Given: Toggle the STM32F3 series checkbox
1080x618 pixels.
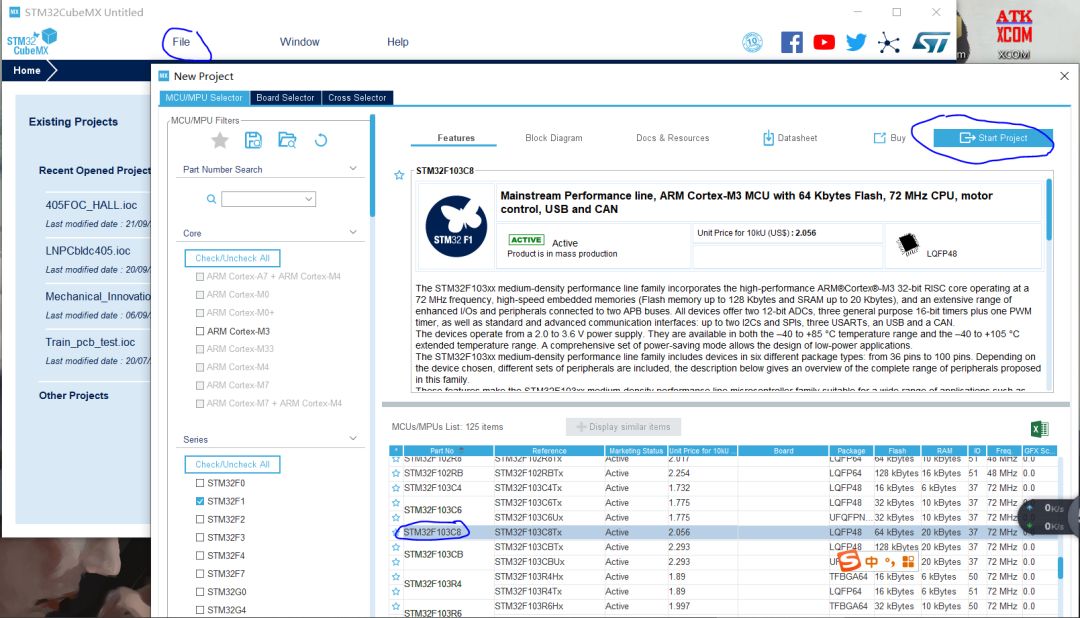Looking at the screenshot, I should click(200, 537).
